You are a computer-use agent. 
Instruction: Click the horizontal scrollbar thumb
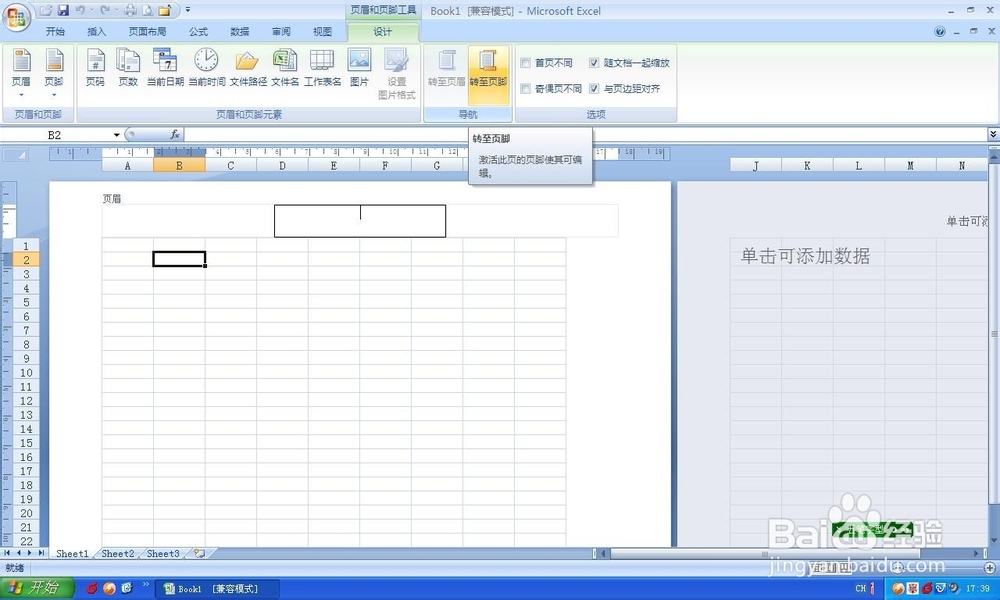(x=765, y=553)
